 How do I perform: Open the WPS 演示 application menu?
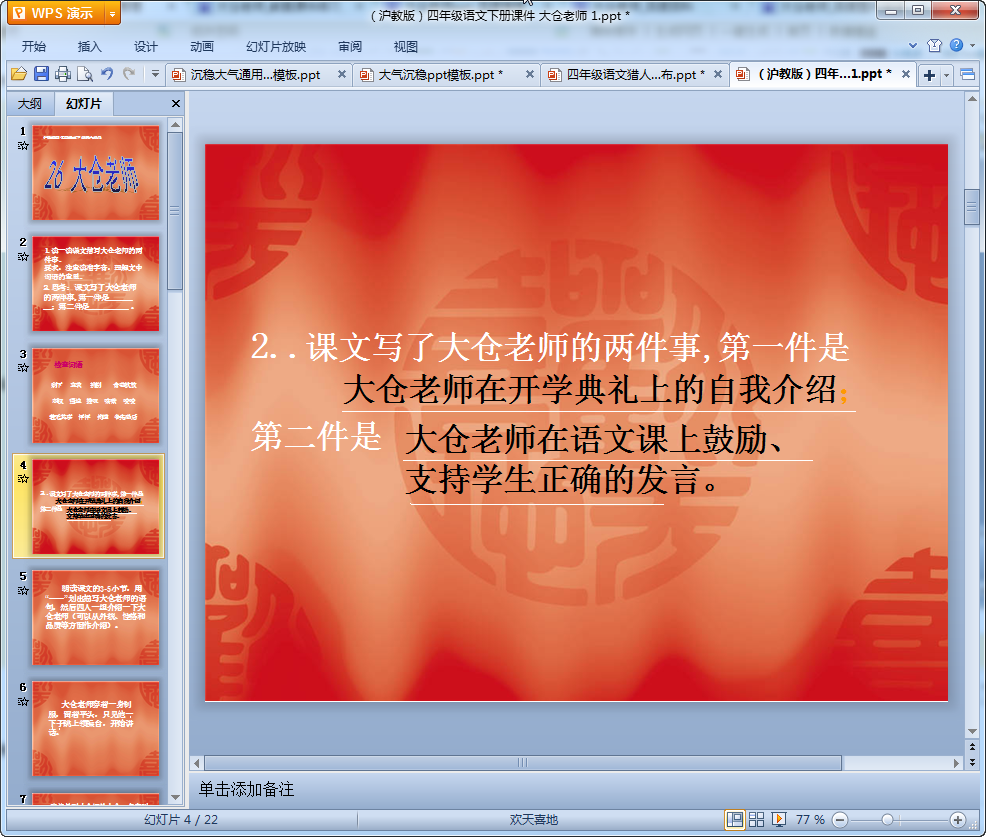point(55,13)
